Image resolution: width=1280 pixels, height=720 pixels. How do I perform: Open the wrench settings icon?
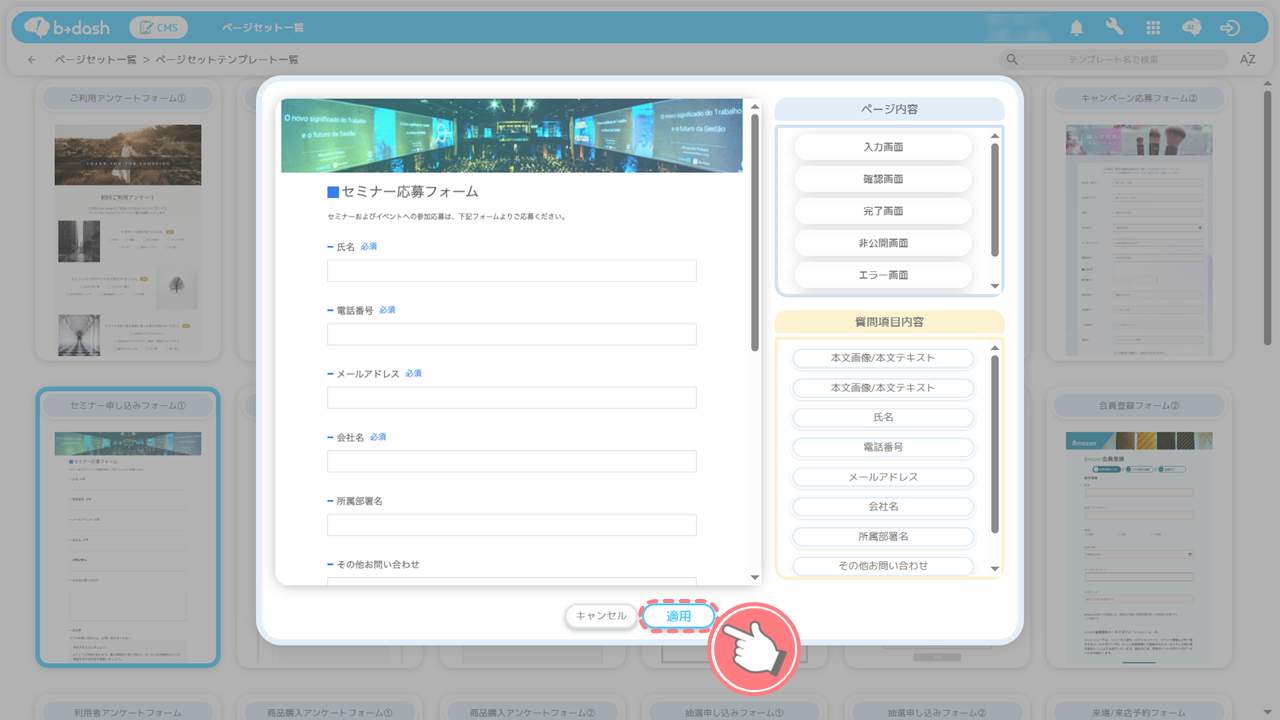click(x=1115, y=28)
